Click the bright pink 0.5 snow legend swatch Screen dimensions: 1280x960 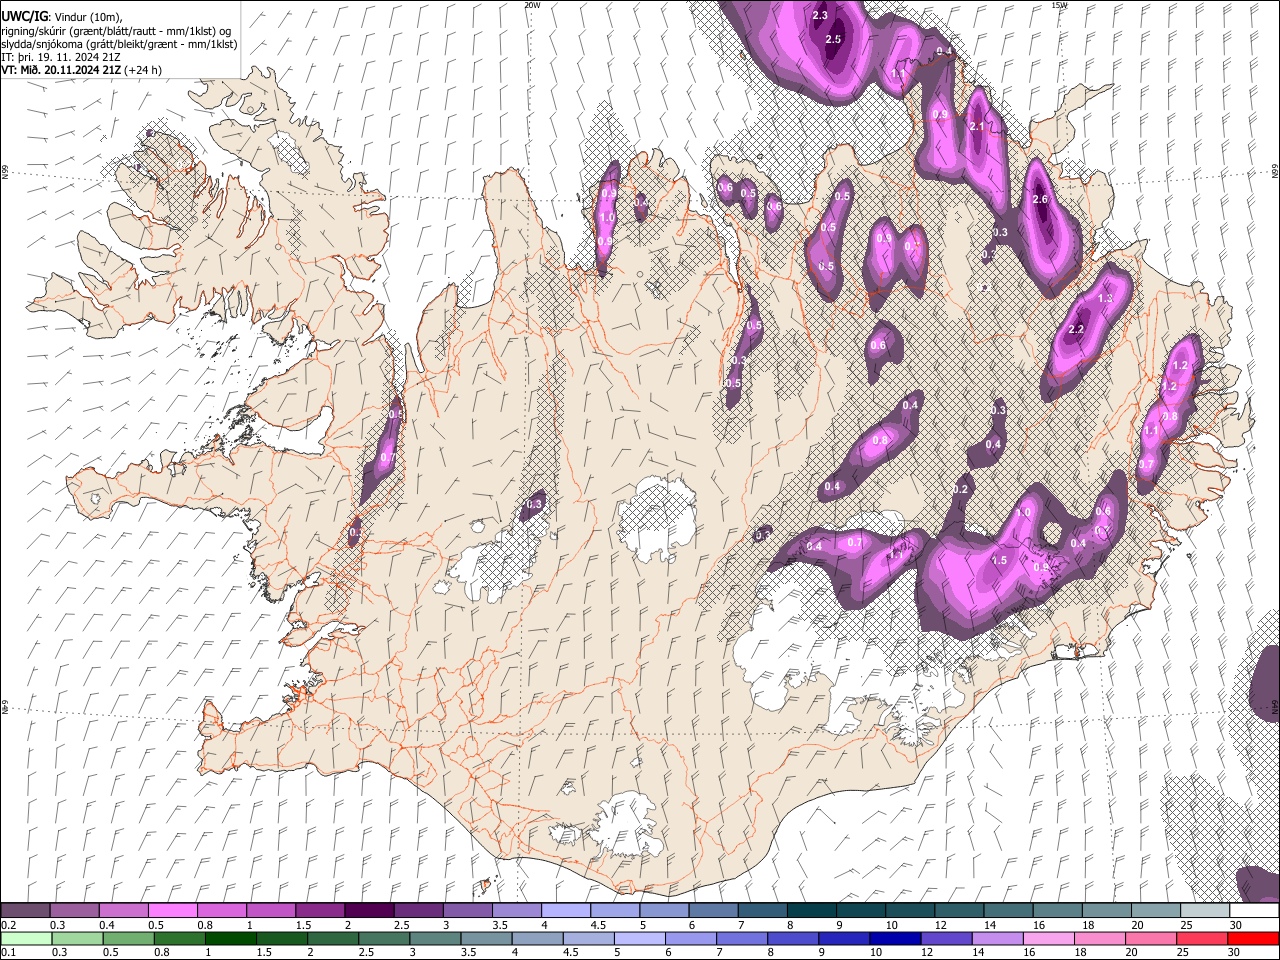coord(172,911)
